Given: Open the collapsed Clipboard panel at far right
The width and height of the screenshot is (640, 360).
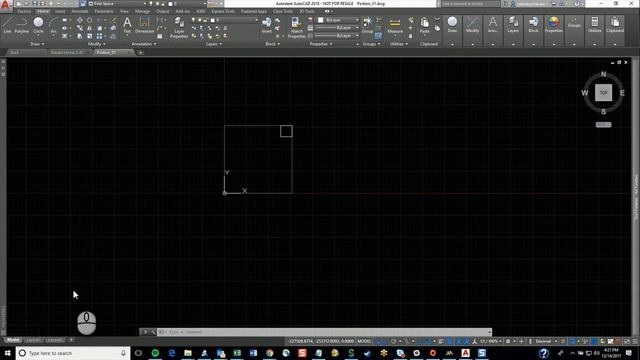Looking at the screenshot, I should [x=615, y=31].
